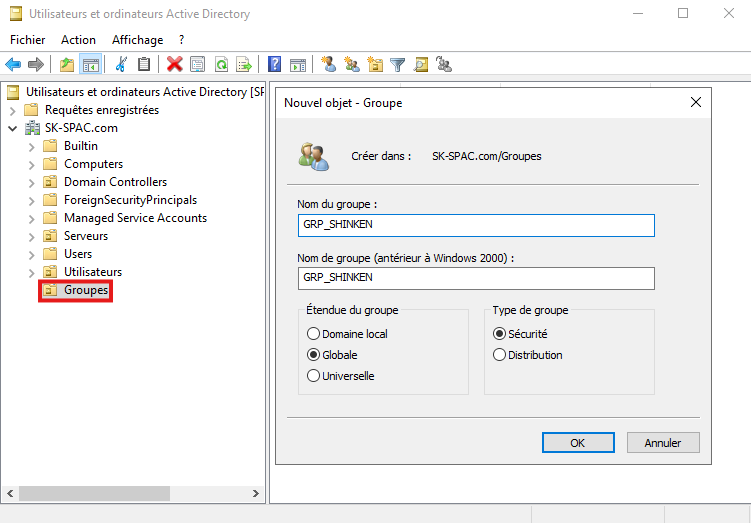The image size is (751, 523).
Task: Open the Affichage menu
Action: point(137,40)
